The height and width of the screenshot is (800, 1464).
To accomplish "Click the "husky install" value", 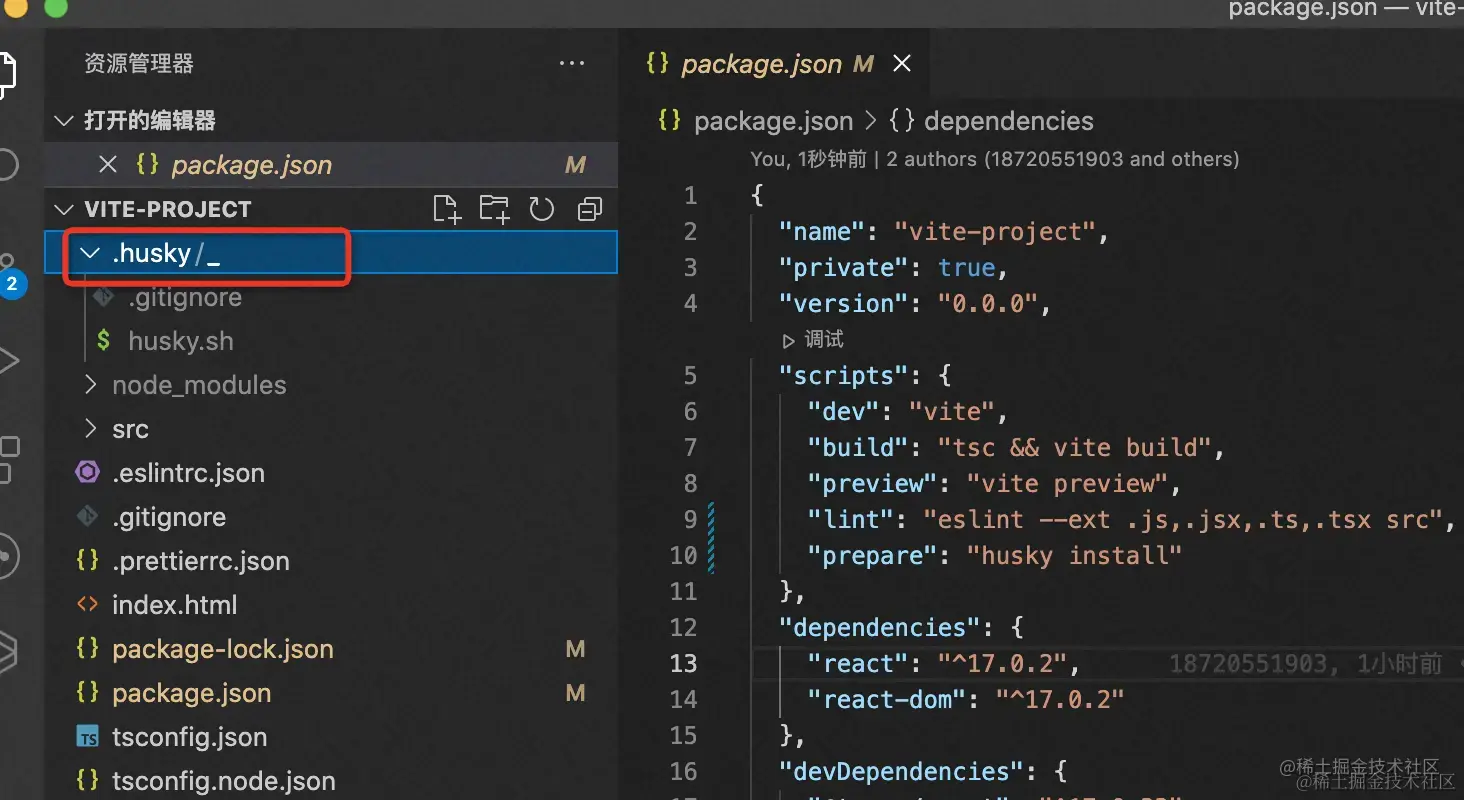I will click(1074, 555).
